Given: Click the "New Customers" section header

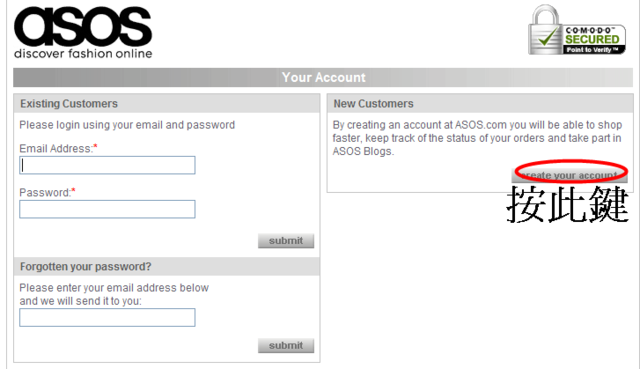Looking at the screenshot, I should pyautogui.click(x=480, y=104).
